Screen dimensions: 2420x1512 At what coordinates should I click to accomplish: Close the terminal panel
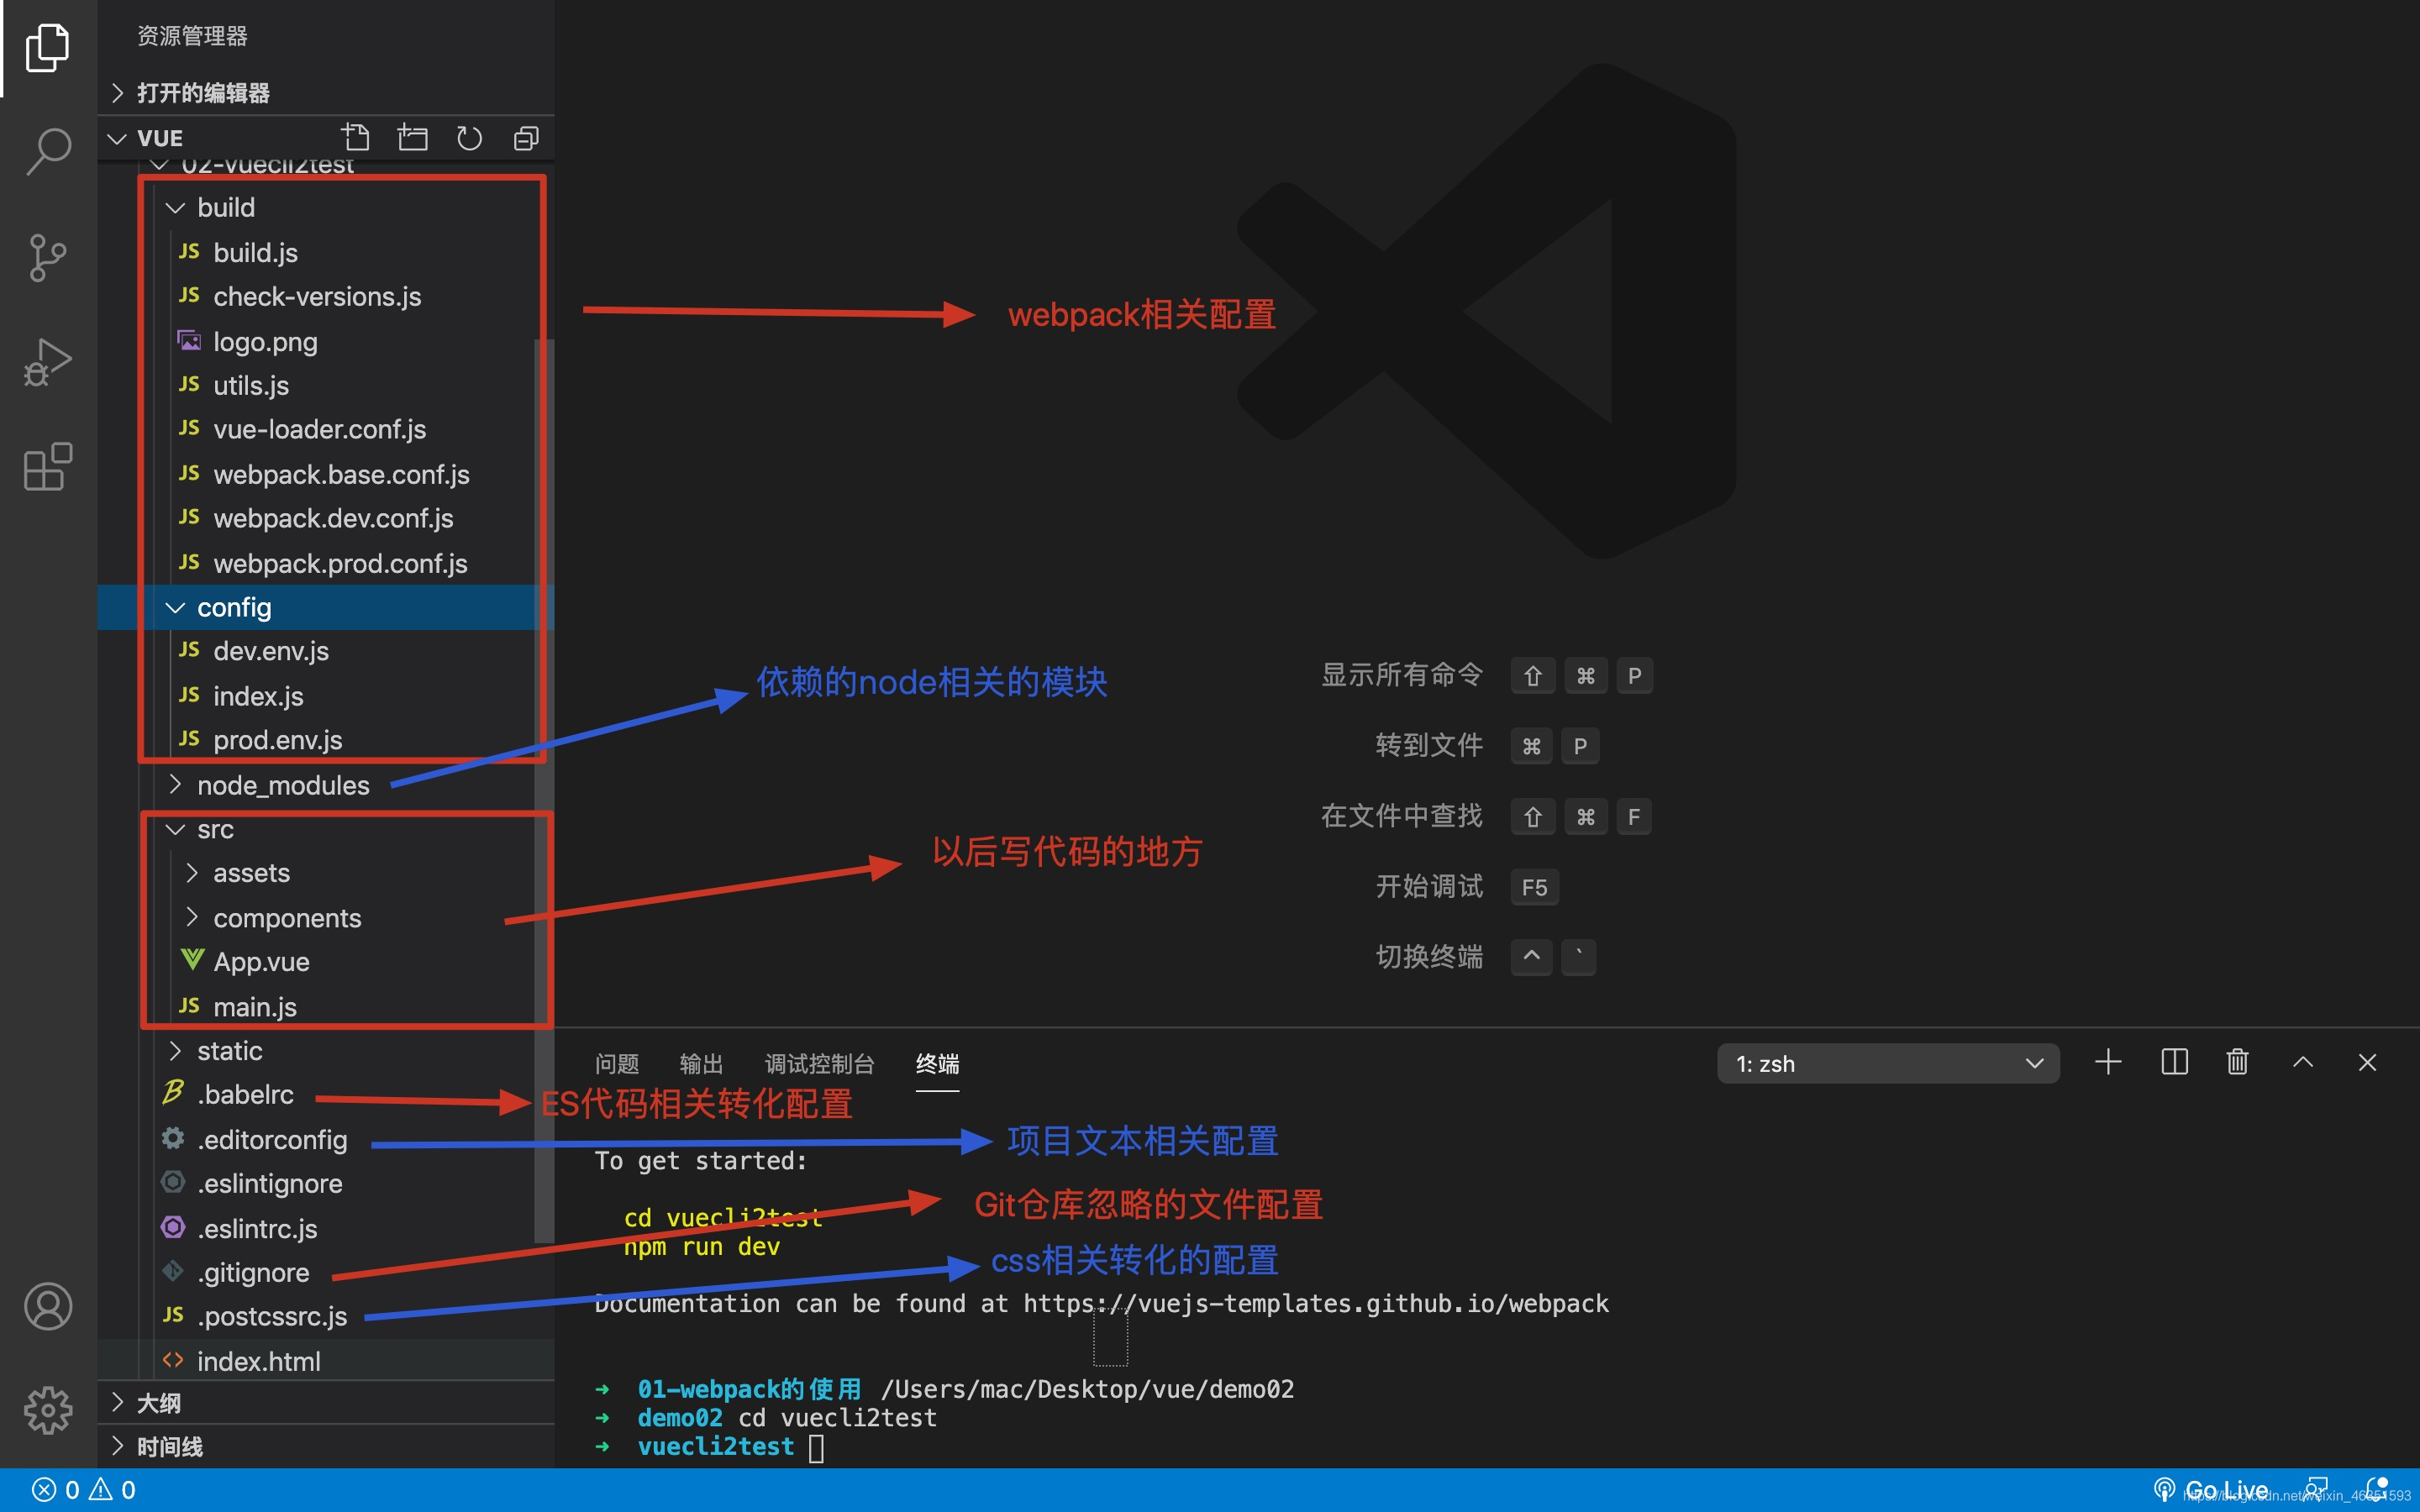(2367, 1062)
